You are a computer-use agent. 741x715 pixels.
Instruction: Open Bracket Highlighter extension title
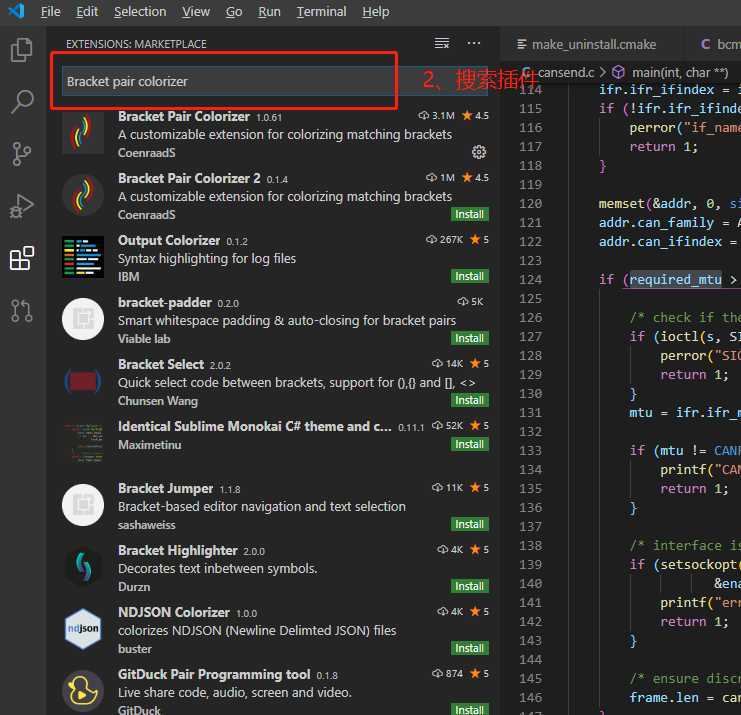177,550
